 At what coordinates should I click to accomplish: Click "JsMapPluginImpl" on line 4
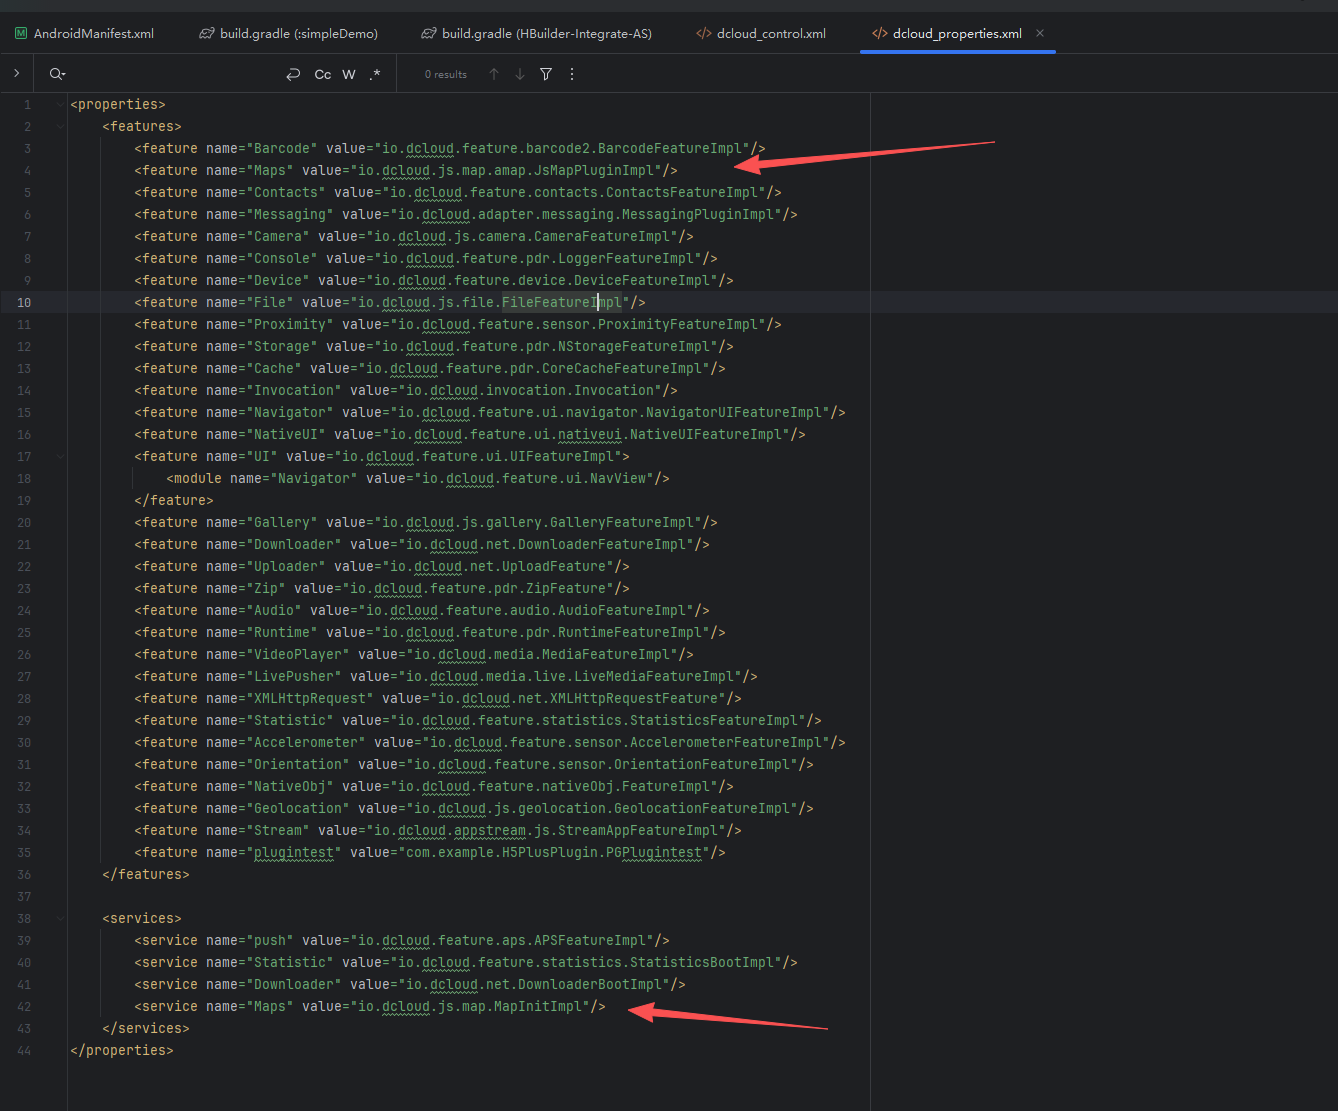[594, 170]
